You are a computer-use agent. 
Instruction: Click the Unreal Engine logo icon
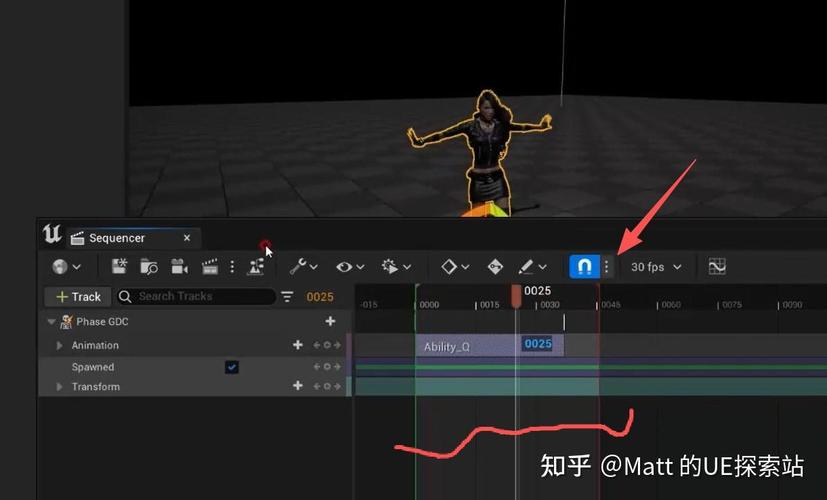pos(52,234)
